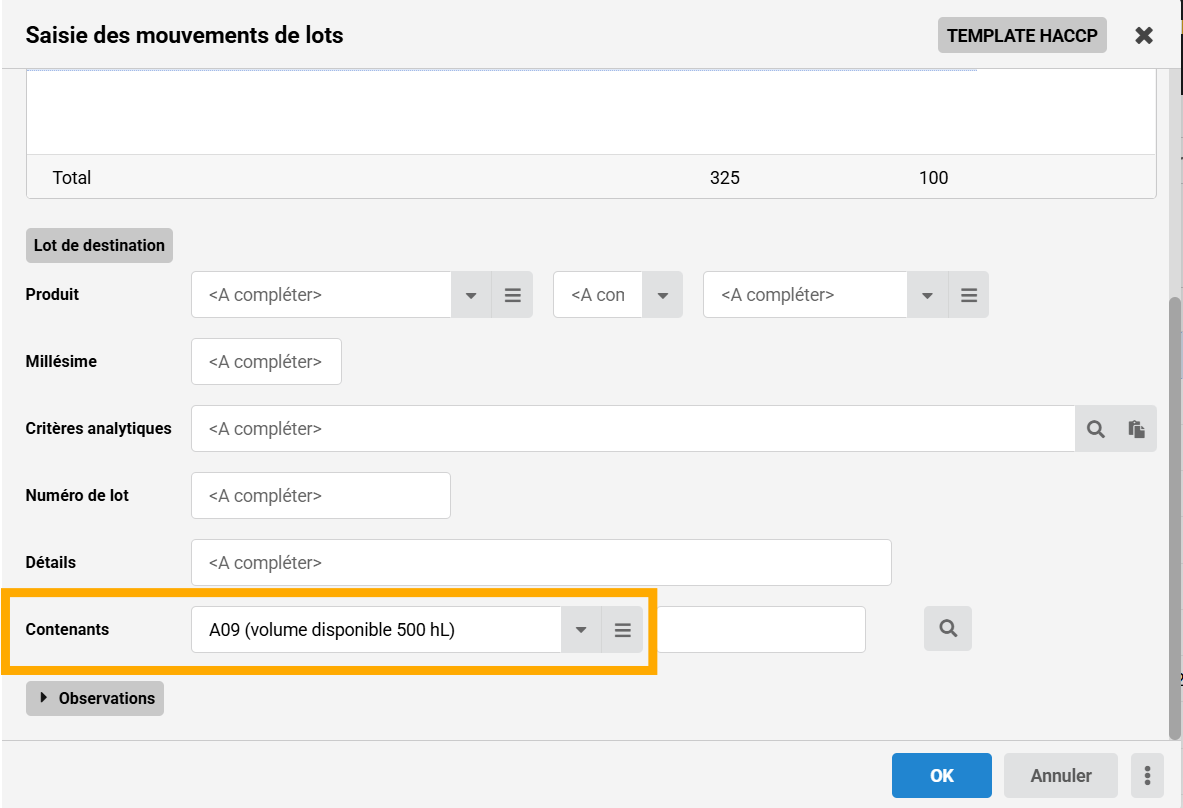Open the three-dot more options menu
This screenshot has width=1183, height=808.
tap(1147, 775)
